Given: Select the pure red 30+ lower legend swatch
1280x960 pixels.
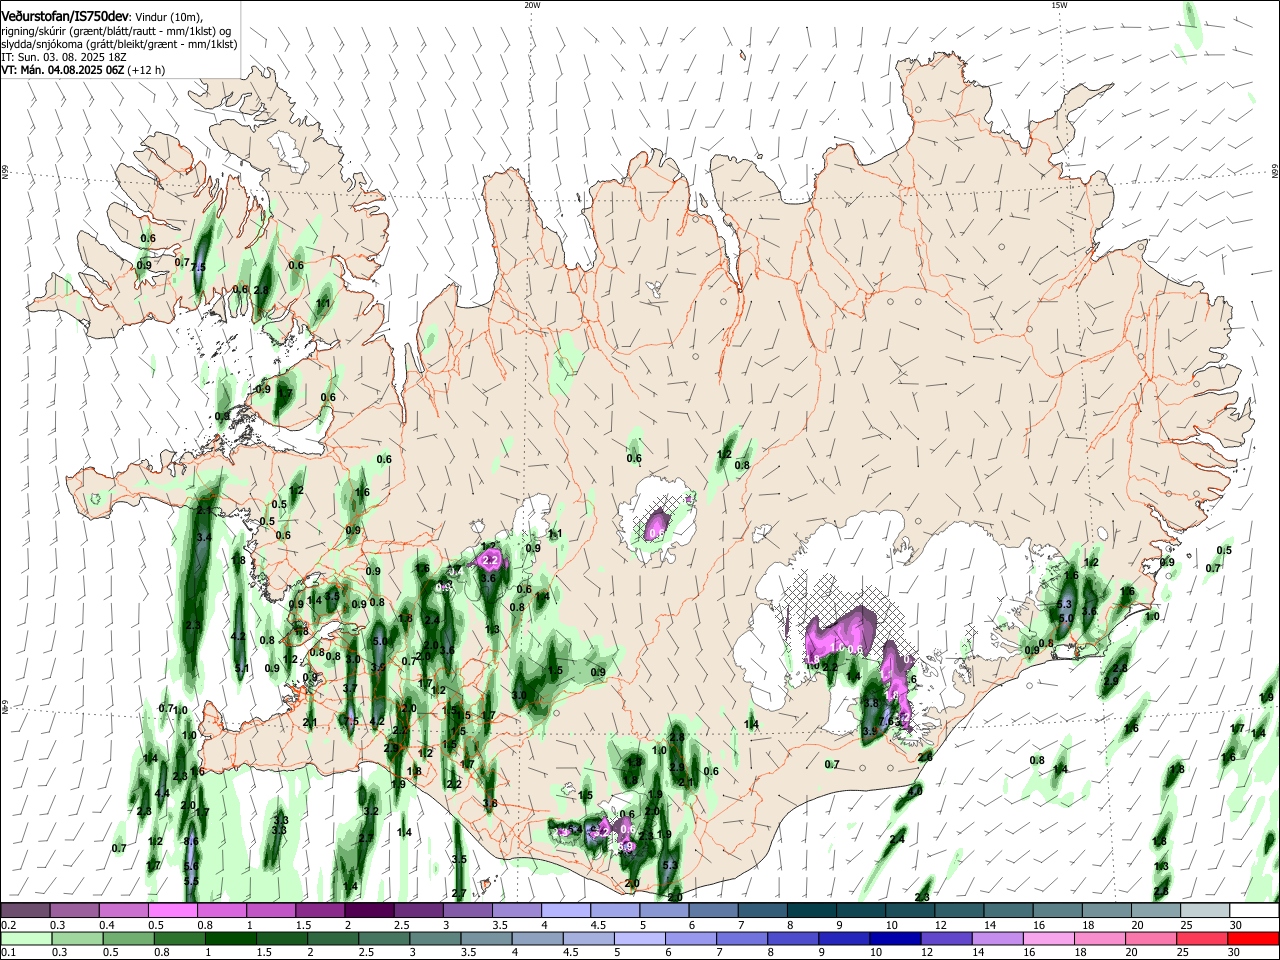Looking at the screenshot, I should 1254,938.
